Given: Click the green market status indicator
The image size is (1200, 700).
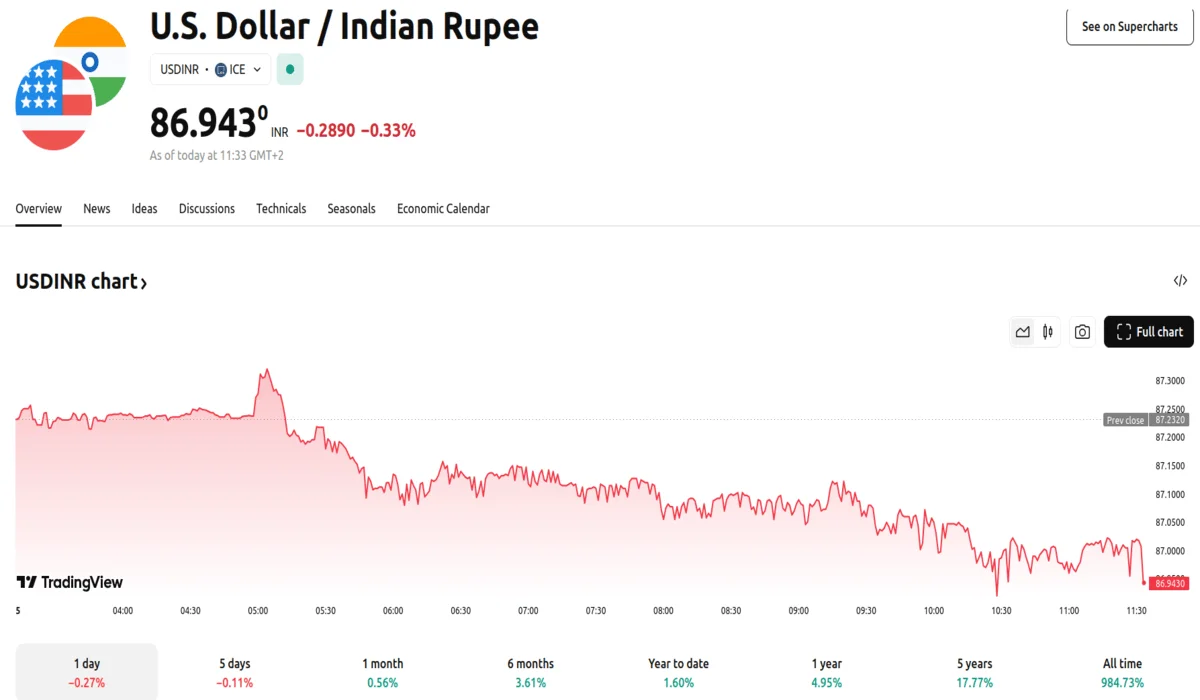Looking at the screenshot, I should [290, 69].
